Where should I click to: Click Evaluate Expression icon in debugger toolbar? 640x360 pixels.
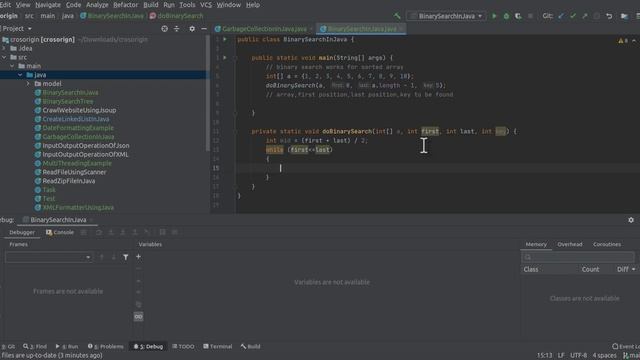(x=162, y=232)
